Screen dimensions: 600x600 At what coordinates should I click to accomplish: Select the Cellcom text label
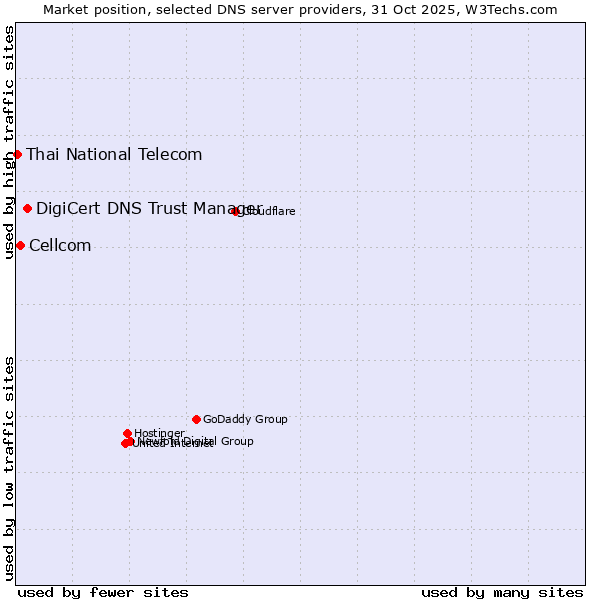[60, 246]
